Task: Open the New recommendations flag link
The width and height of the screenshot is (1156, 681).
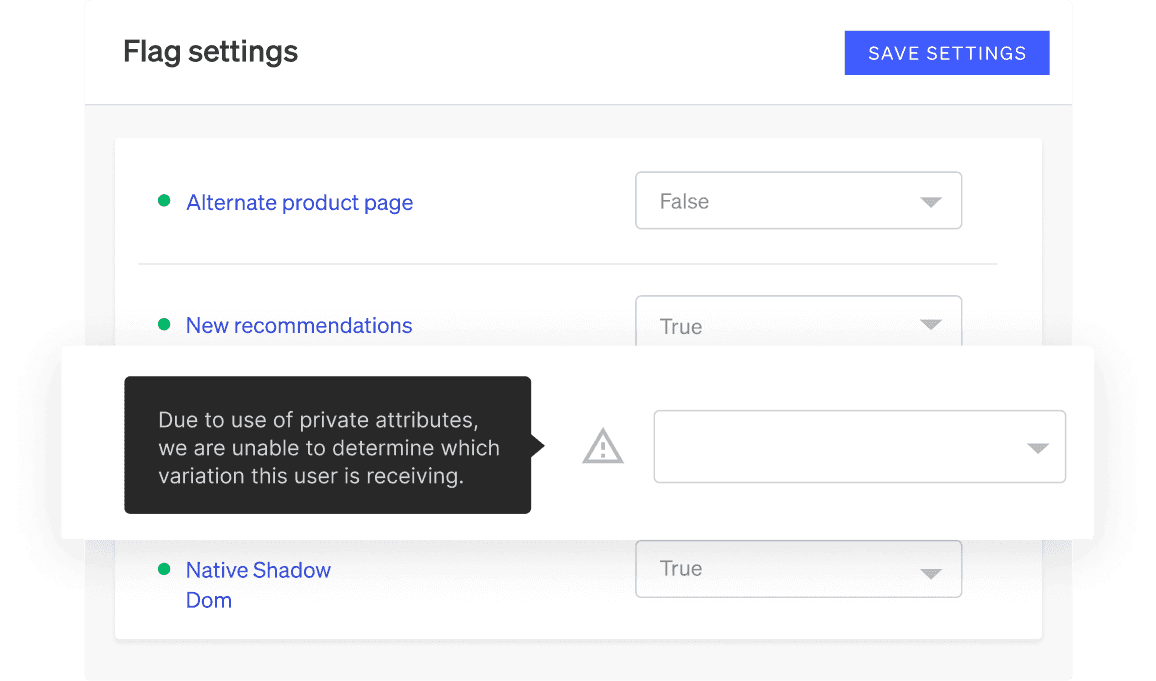Action: (298, 326)
